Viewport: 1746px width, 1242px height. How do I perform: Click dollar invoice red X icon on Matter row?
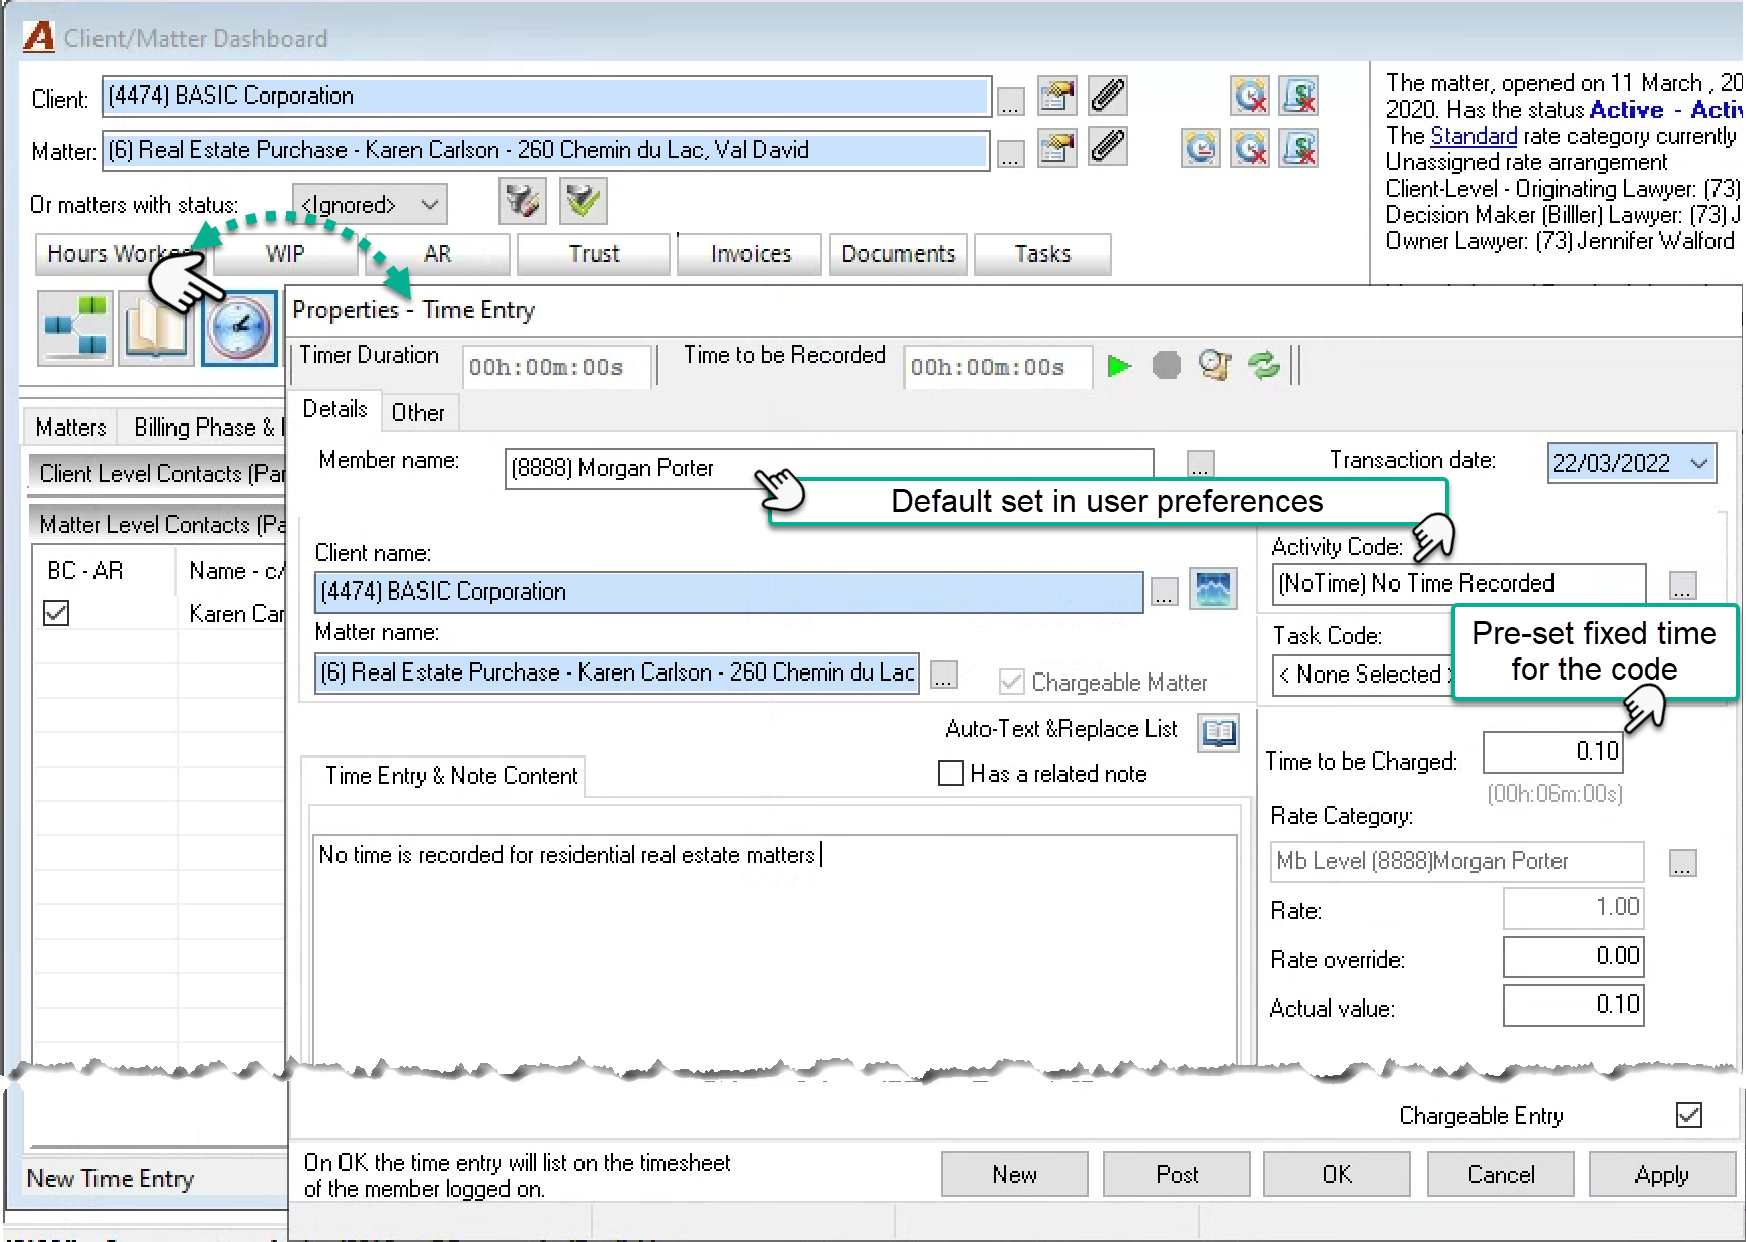[x=1299, y=148]
